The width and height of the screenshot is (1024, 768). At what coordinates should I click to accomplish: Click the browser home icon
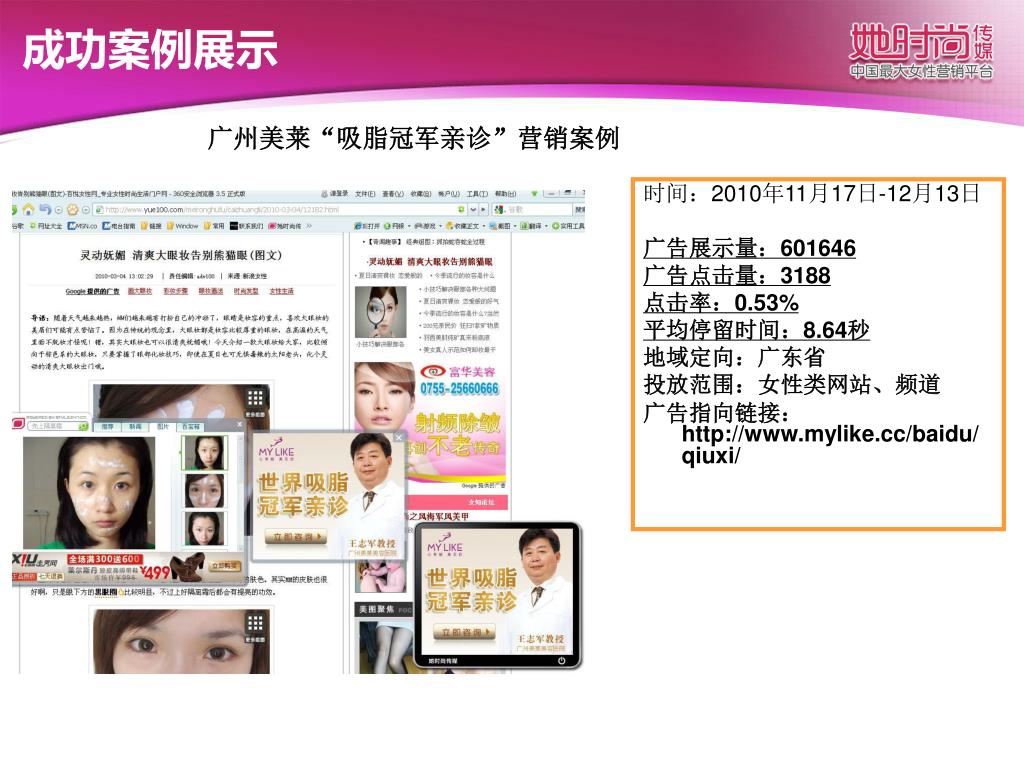tap(28, 210)
